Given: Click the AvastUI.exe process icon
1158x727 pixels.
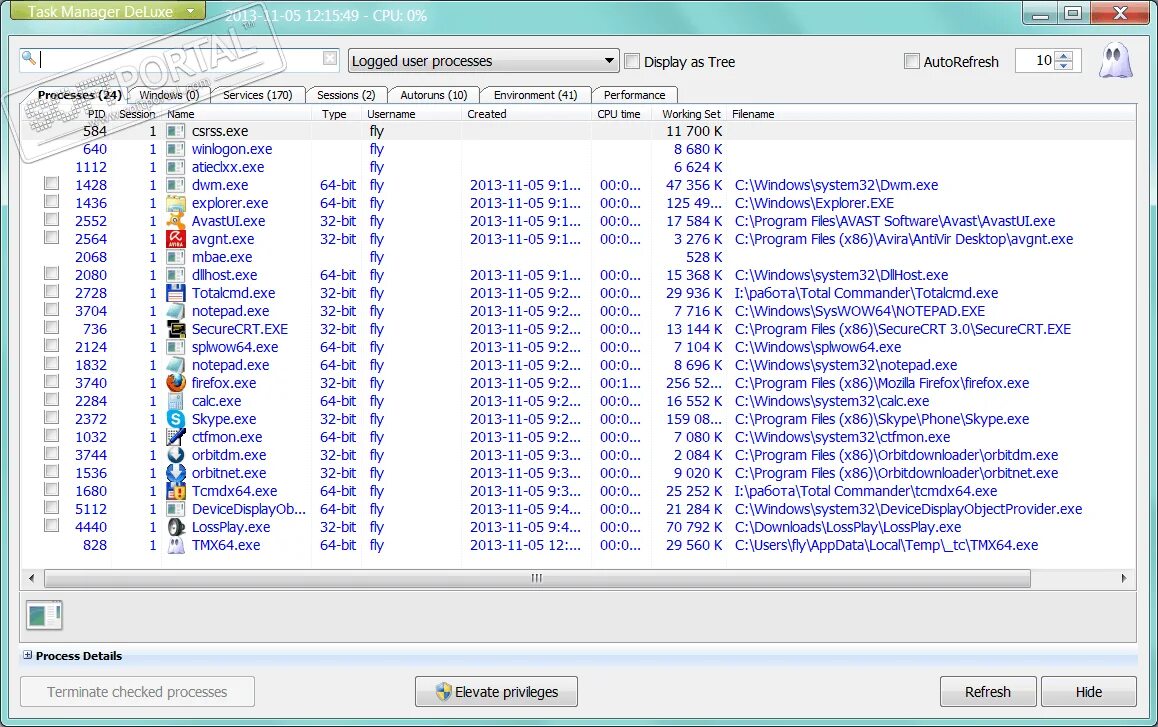Looking at the screenshot, I should click(x=176, y=221).
